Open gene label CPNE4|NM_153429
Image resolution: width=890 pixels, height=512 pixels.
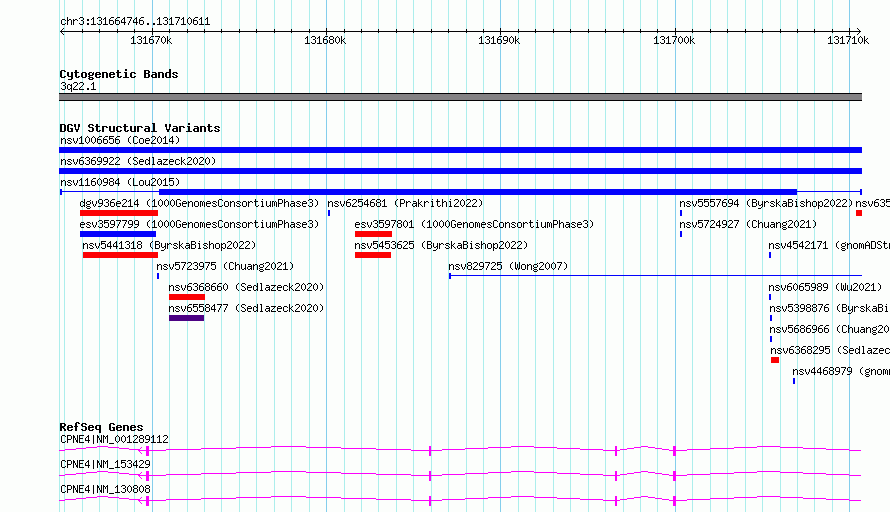coord(105,464)
